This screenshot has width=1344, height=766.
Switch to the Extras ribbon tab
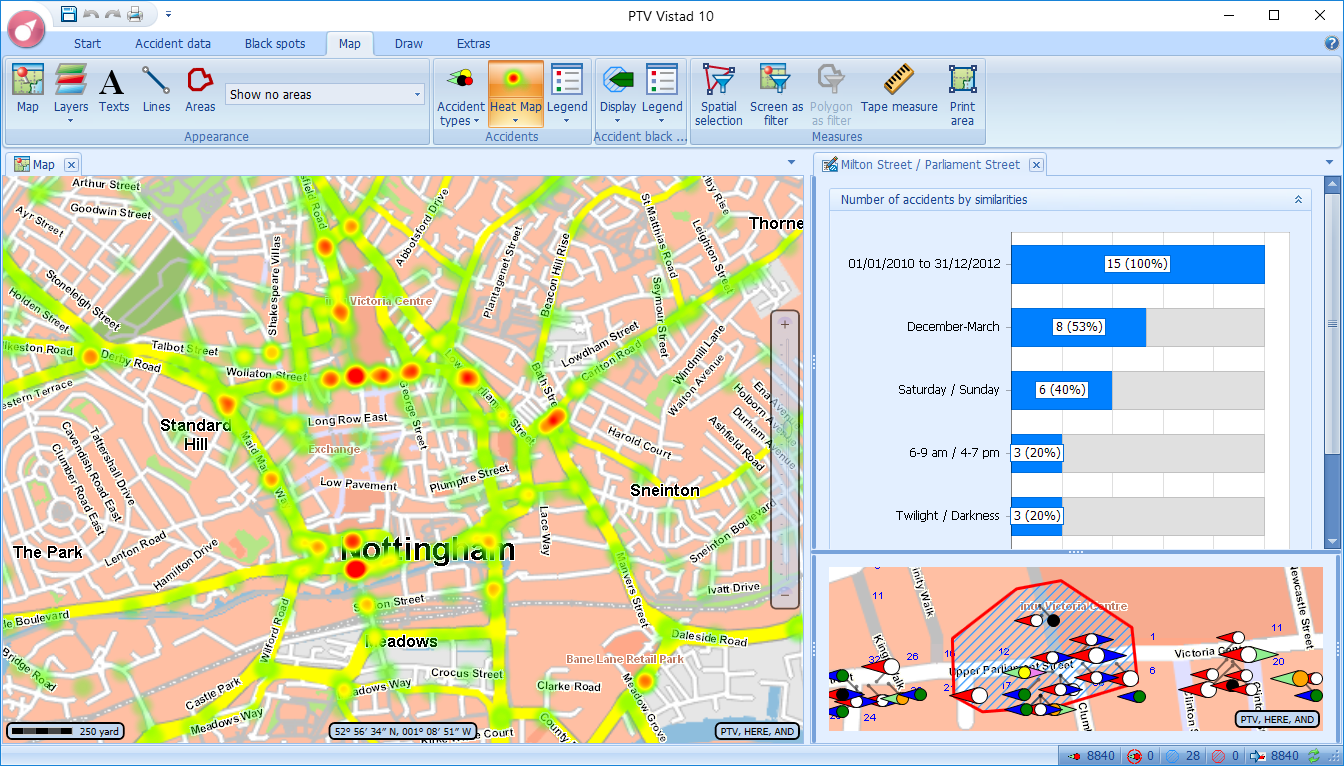pyautogui.click(x=473, y=43)
